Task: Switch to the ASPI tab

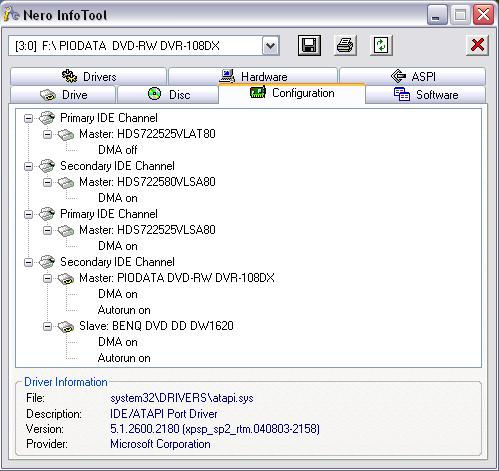Action: (412, 77)
